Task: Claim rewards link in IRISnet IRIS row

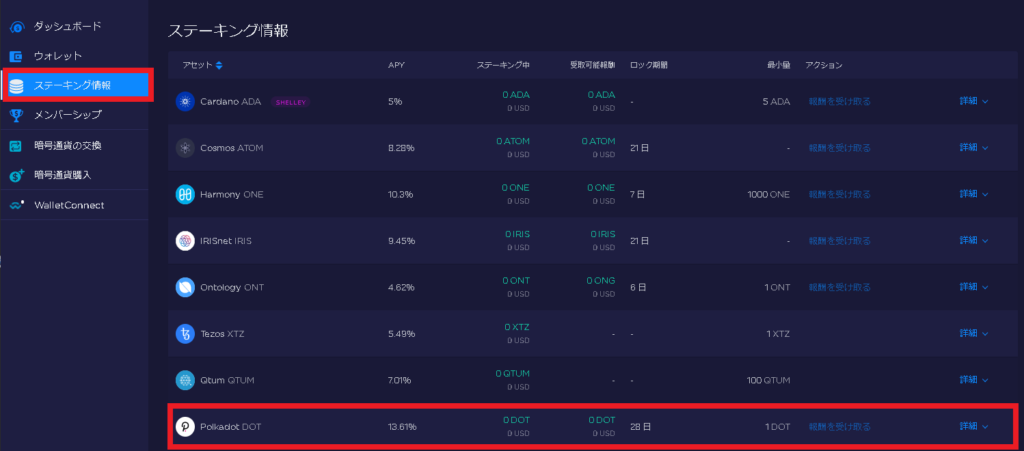Action: coord(839,241)
